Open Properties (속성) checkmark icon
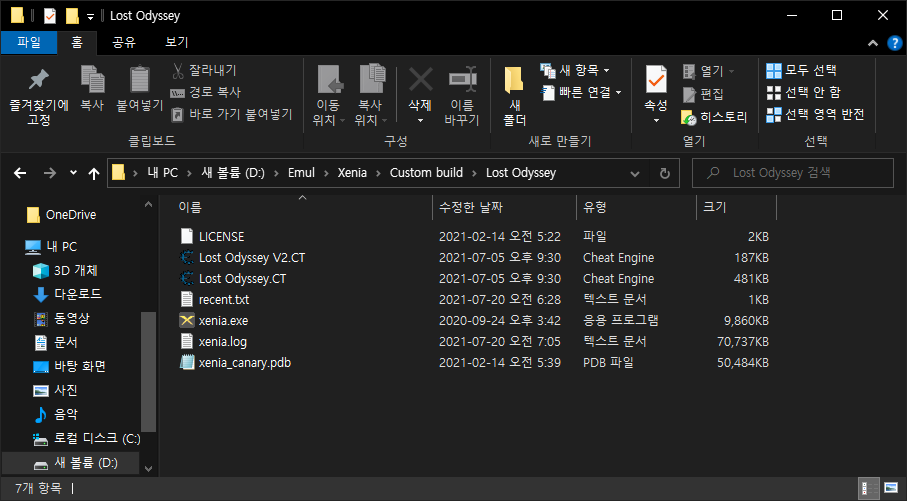The height and width of the screenshot is (501, 907). point(656,79)
